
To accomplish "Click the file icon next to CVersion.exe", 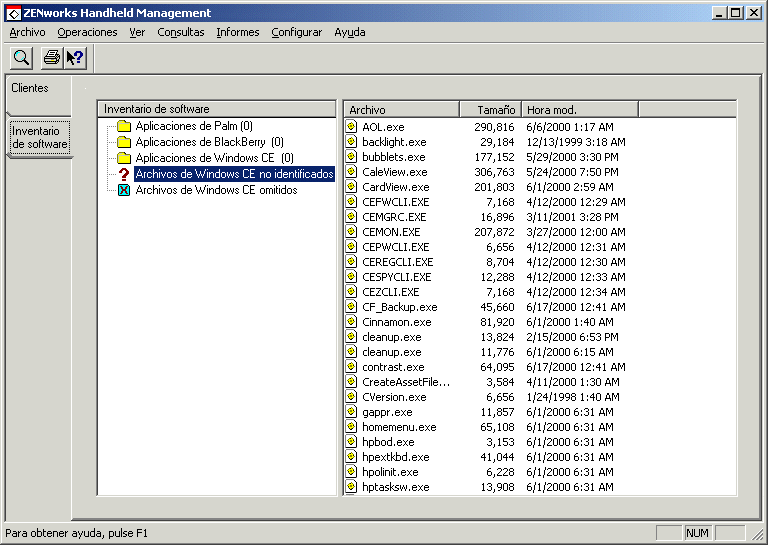I will click(x=351, y=397).
